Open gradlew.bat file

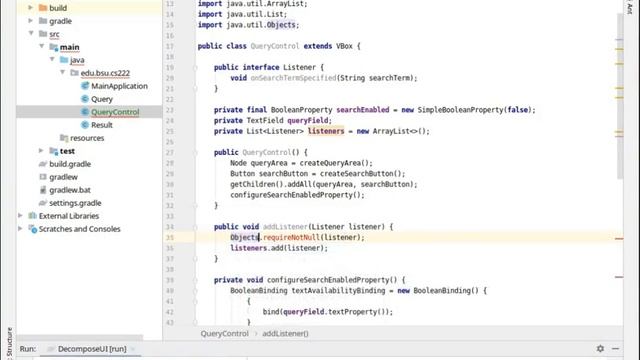pos(70,190)
